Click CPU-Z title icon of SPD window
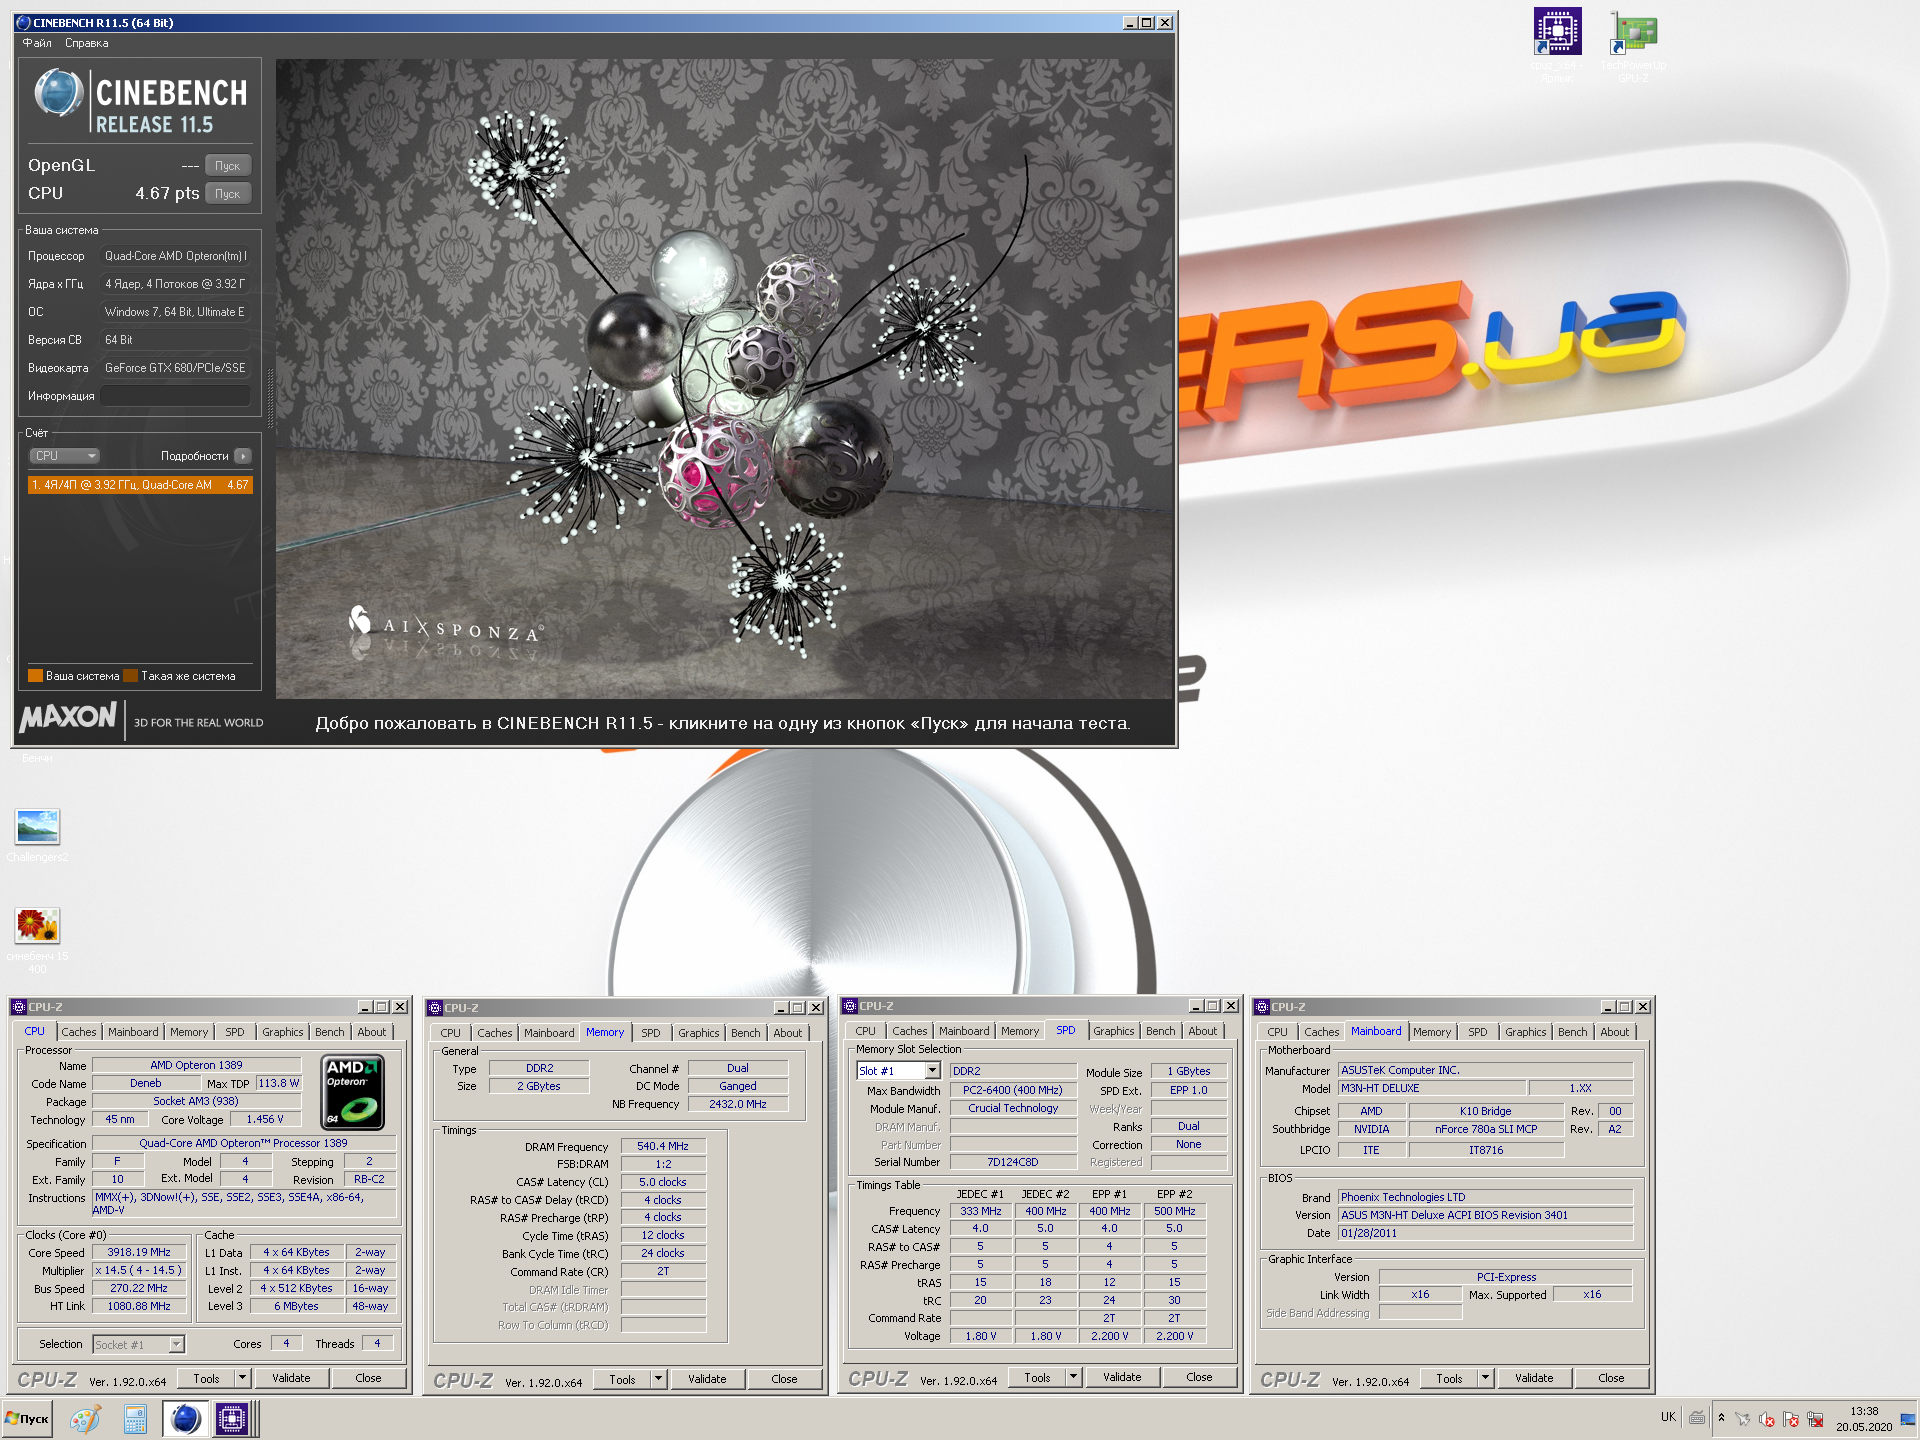 (x=850, y=1006)
